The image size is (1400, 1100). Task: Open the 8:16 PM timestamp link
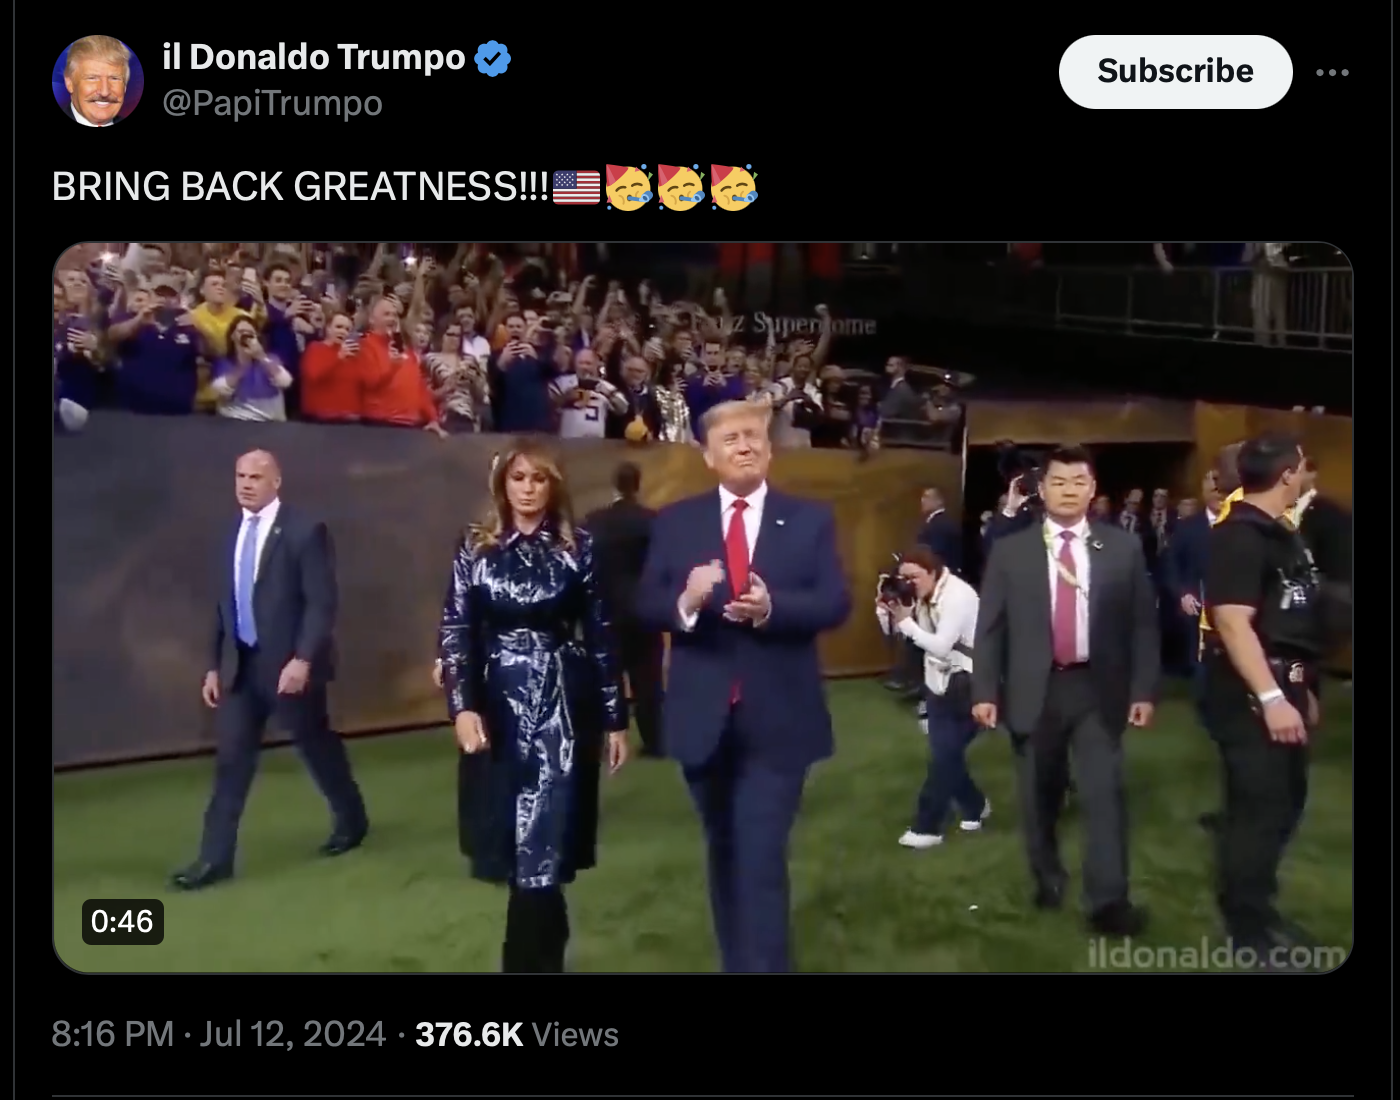pos(113,1034)
